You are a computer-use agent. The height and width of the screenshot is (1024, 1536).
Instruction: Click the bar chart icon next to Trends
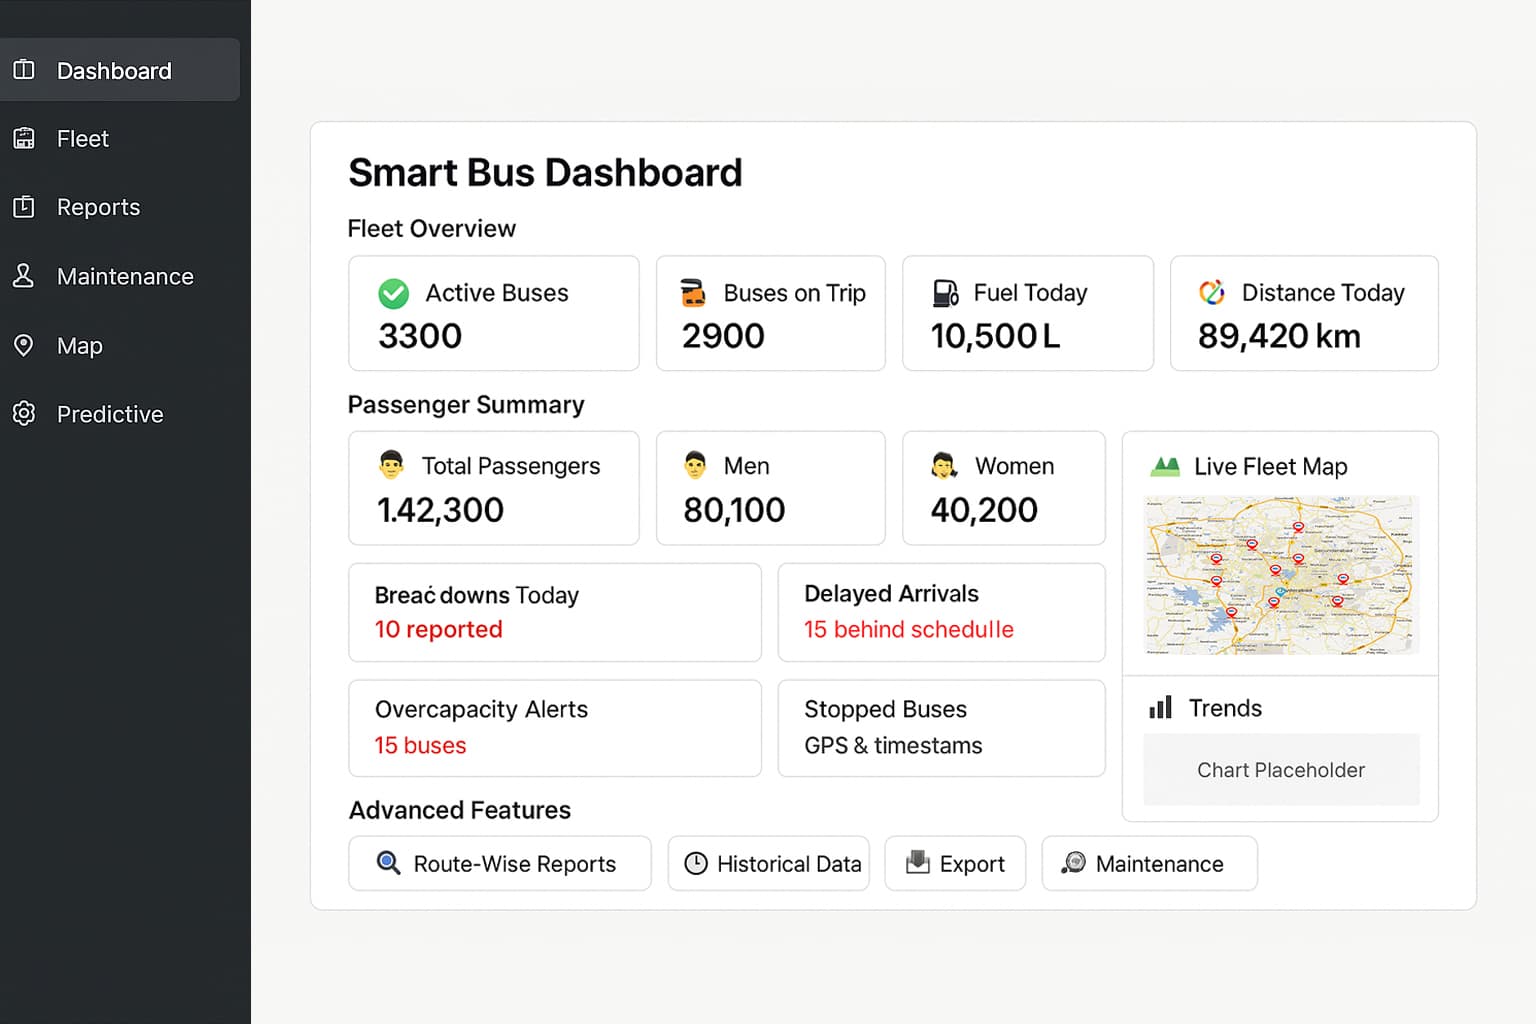point(1160,707)
